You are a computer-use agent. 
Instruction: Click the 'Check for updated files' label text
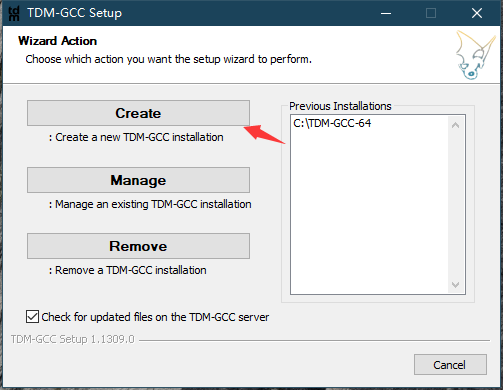(x=155, y=317)
